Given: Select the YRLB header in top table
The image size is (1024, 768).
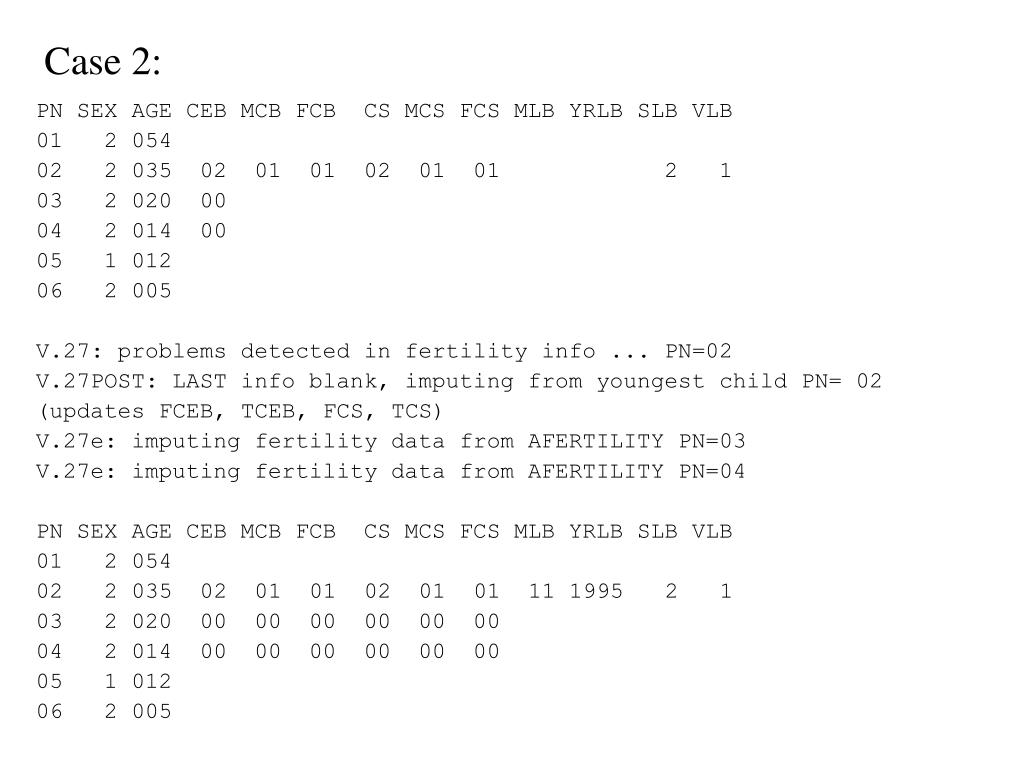Looking at the screenshot, I should pos(596,111).
